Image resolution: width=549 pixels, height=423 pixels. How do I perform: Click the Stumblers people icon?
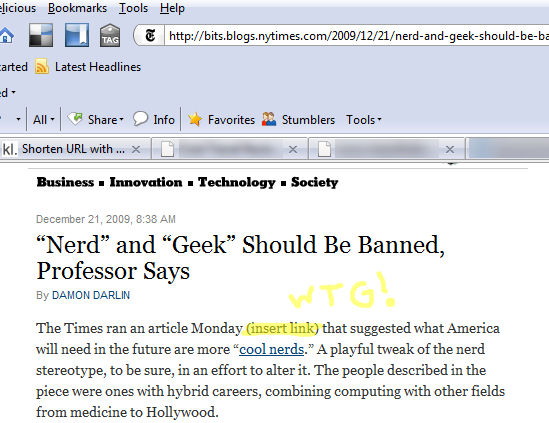tap(269, 119)
